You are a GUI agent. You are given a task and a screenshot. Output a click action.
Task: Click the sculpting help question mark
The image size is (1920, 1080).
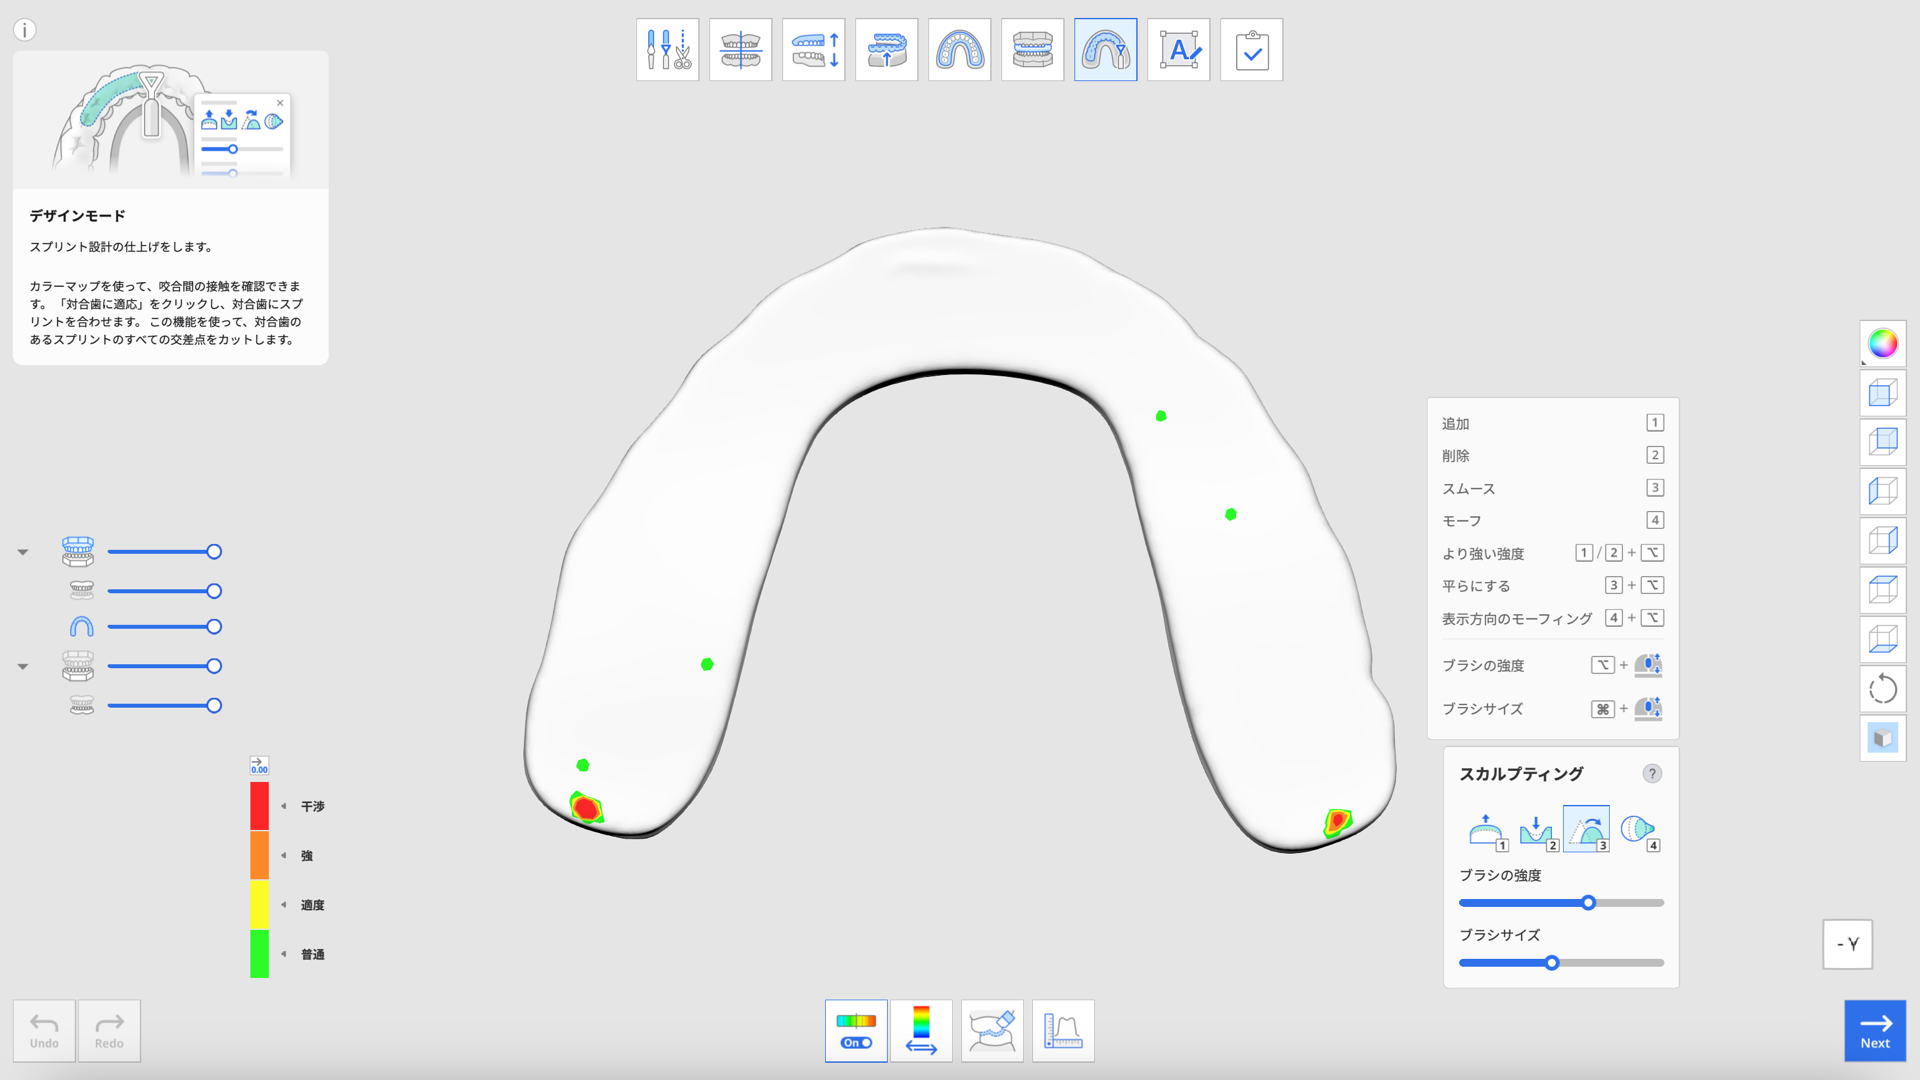1652,773
